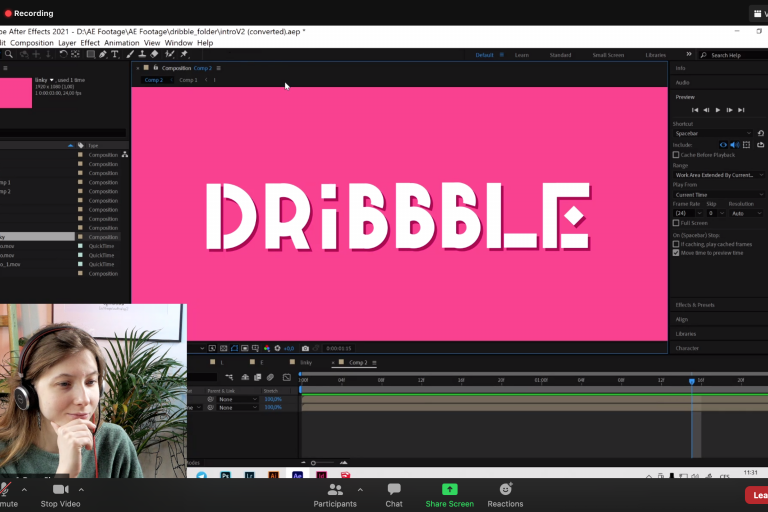Uncheck Move time to preview time

(677, 253)
